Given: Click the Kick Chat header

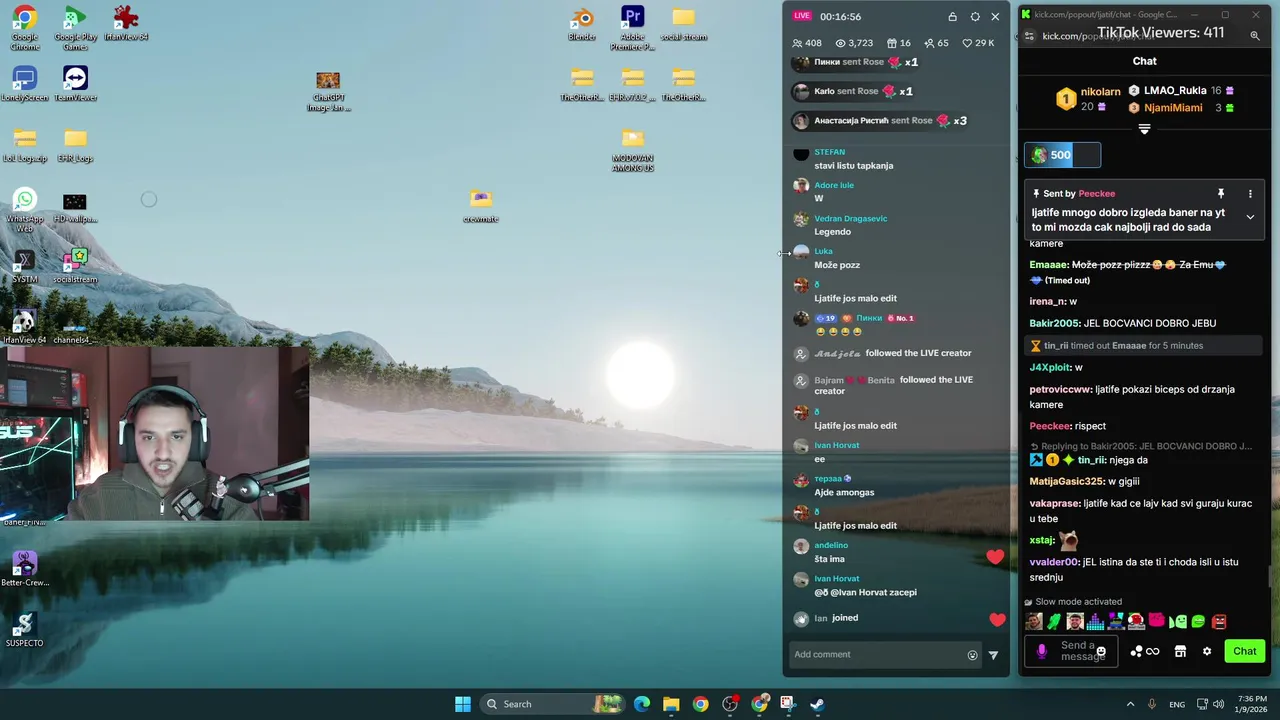Looking at the screenshot, I should click(1144, 61).
